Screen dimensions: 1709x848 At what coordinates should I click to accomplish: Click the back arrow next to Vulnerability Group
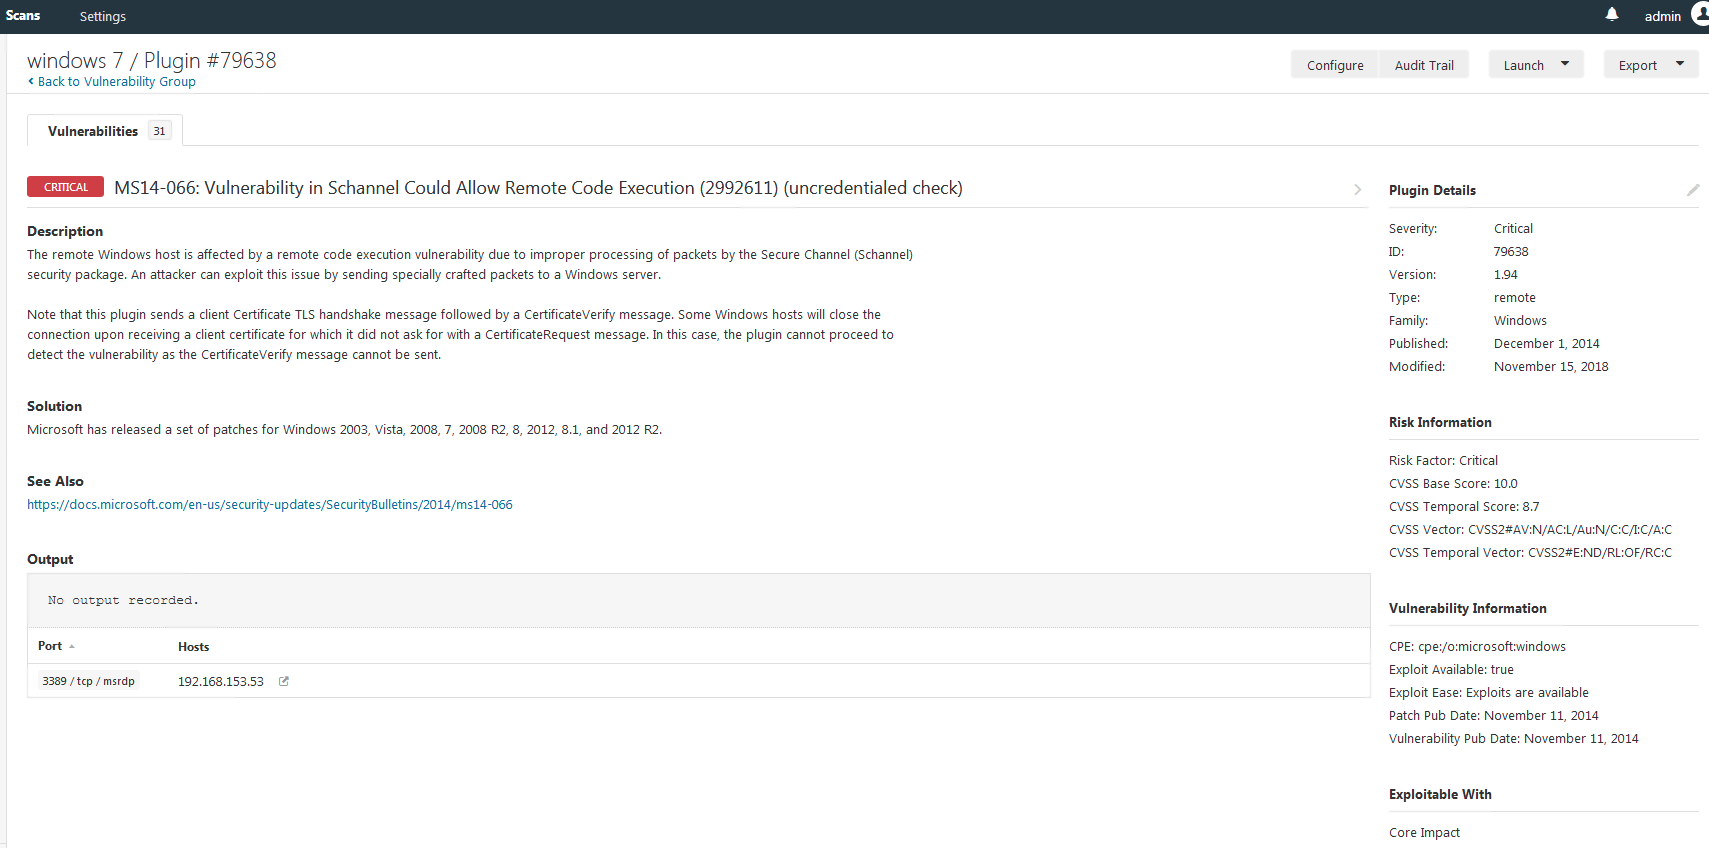coord(31,81)
